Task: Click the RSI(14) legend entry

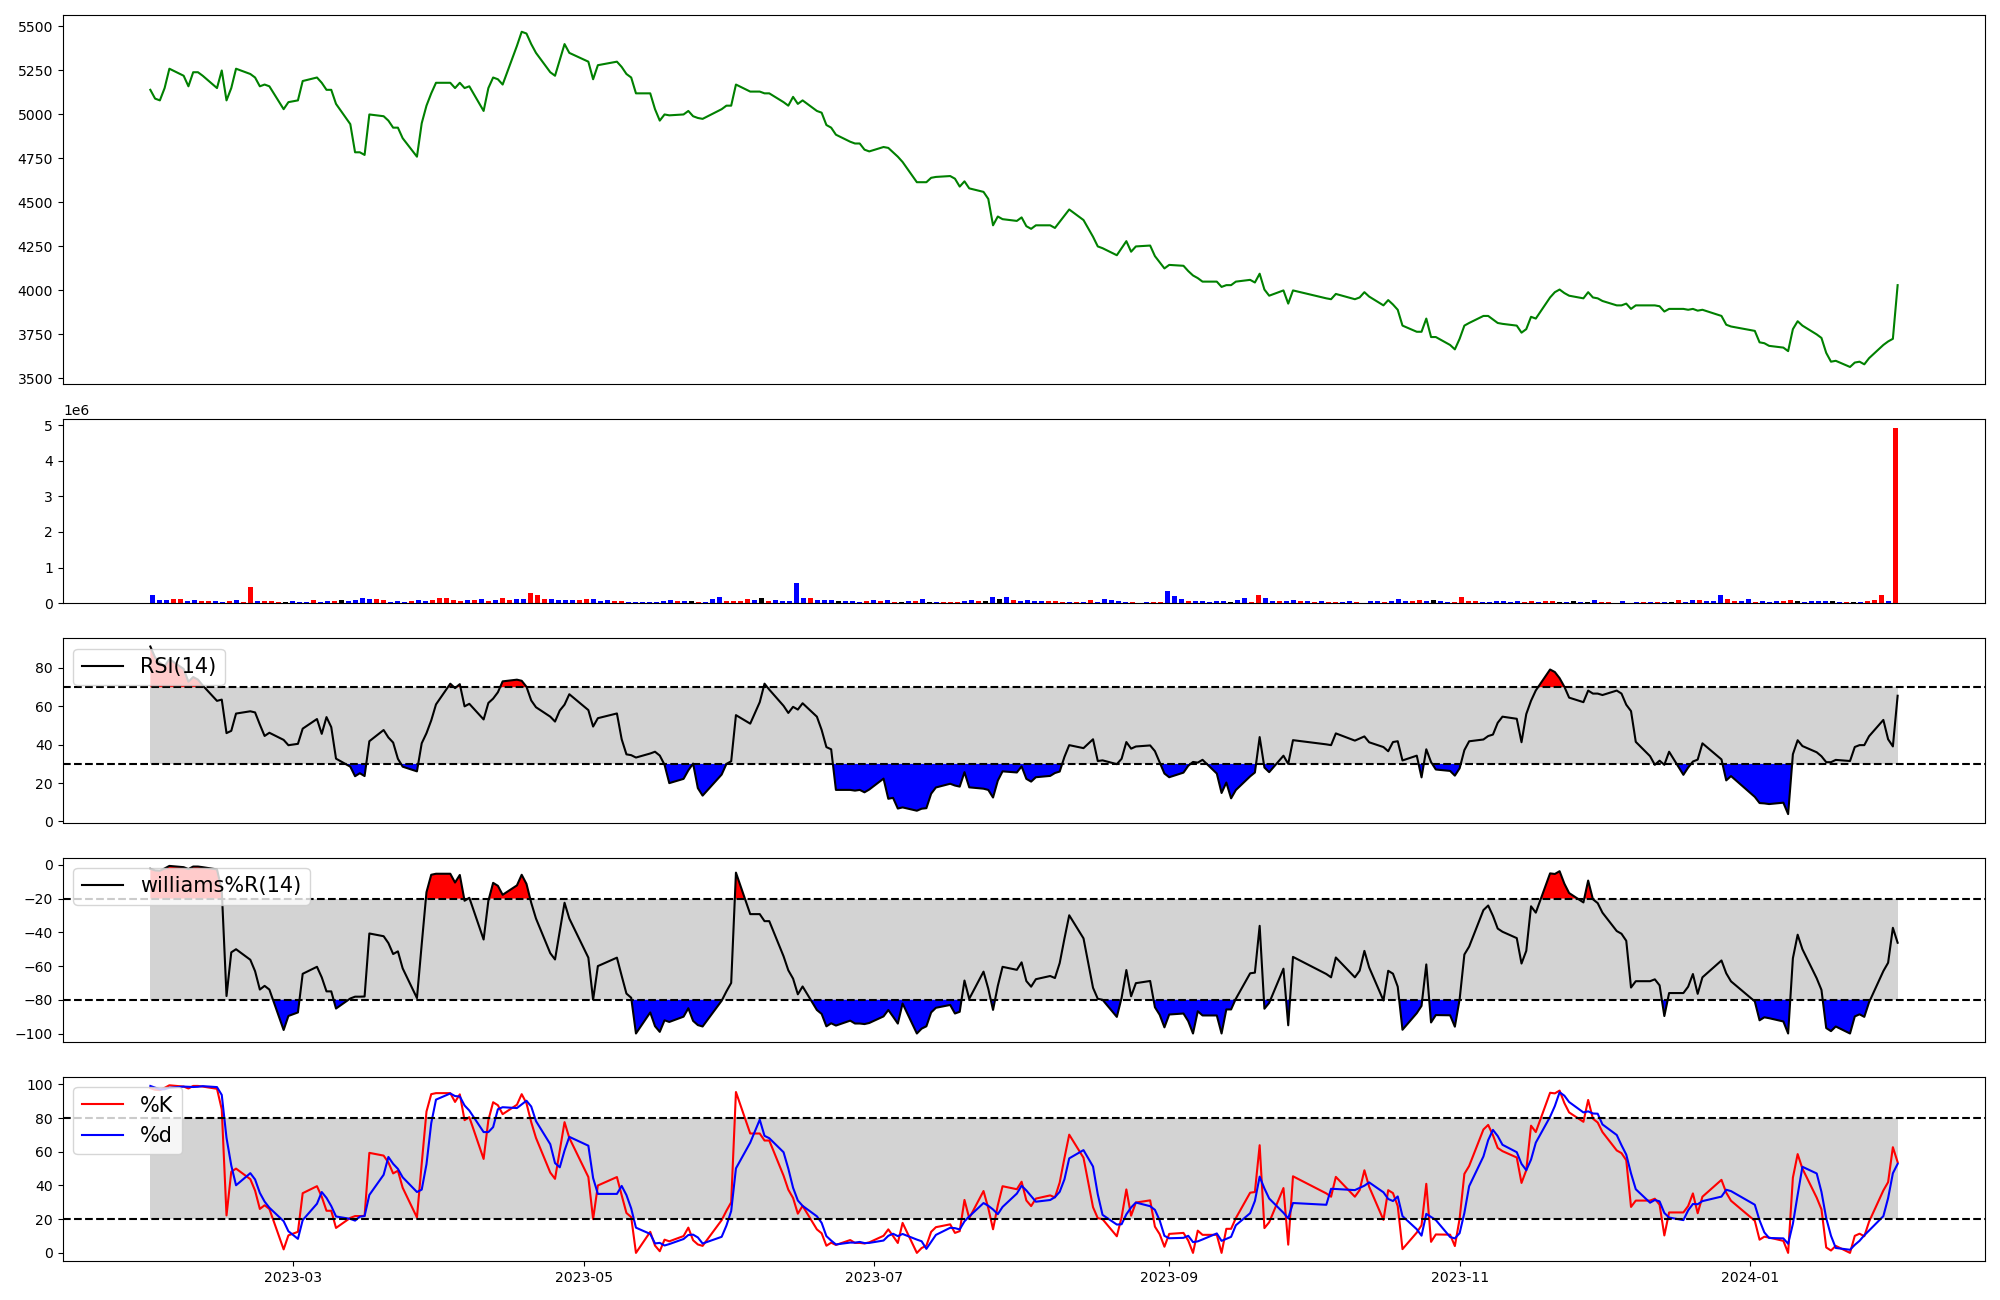Action: pyautogui.click(x=177, y=666)
